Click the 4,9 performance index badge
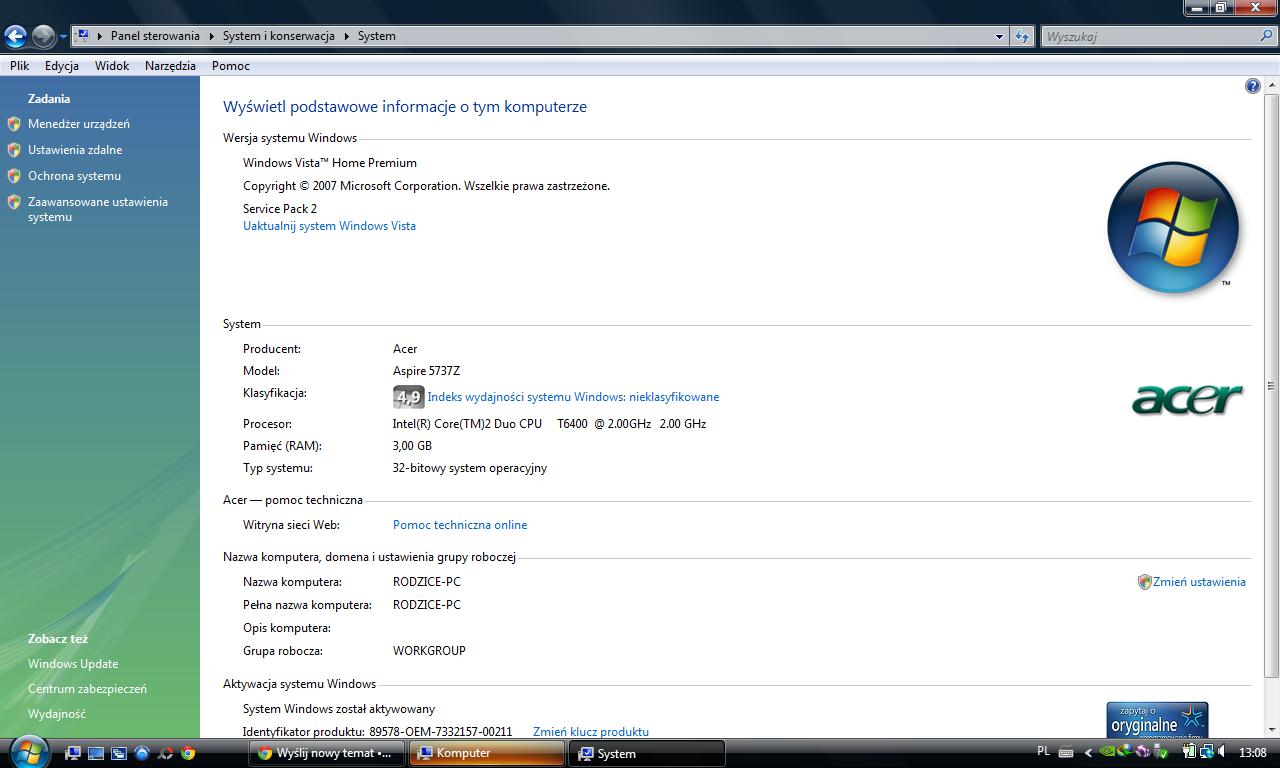This screenshot has width=1280, height=768. [x=408, y=397]
